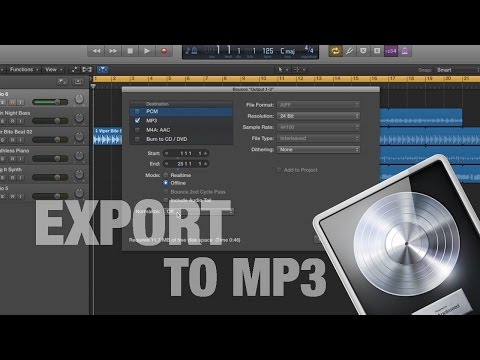
Task: Click the red R button on the top Audio 6 track
Action: tap(12, 102)
